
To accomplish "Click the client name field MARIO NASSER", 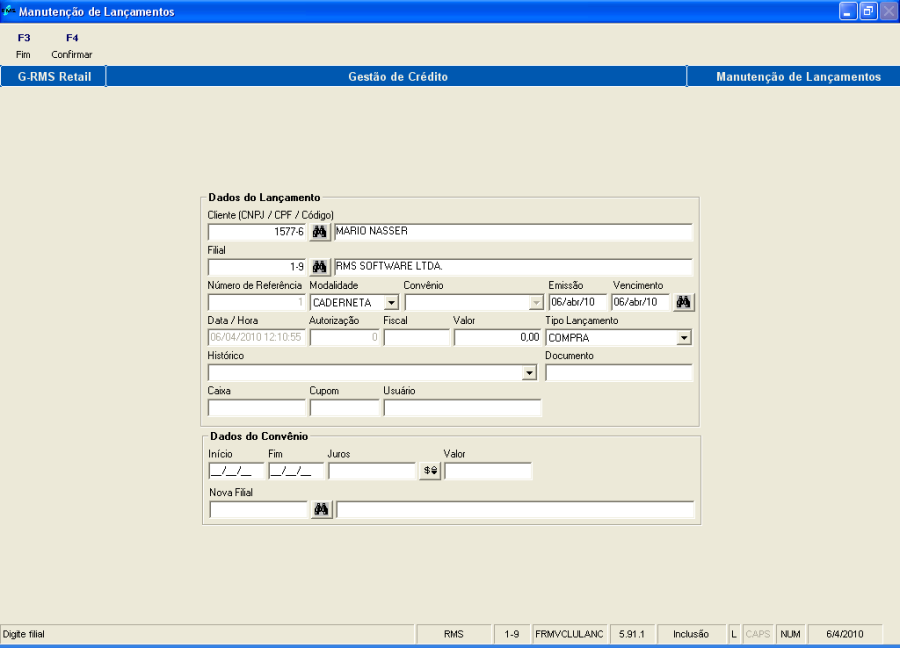I will point(513,232).
